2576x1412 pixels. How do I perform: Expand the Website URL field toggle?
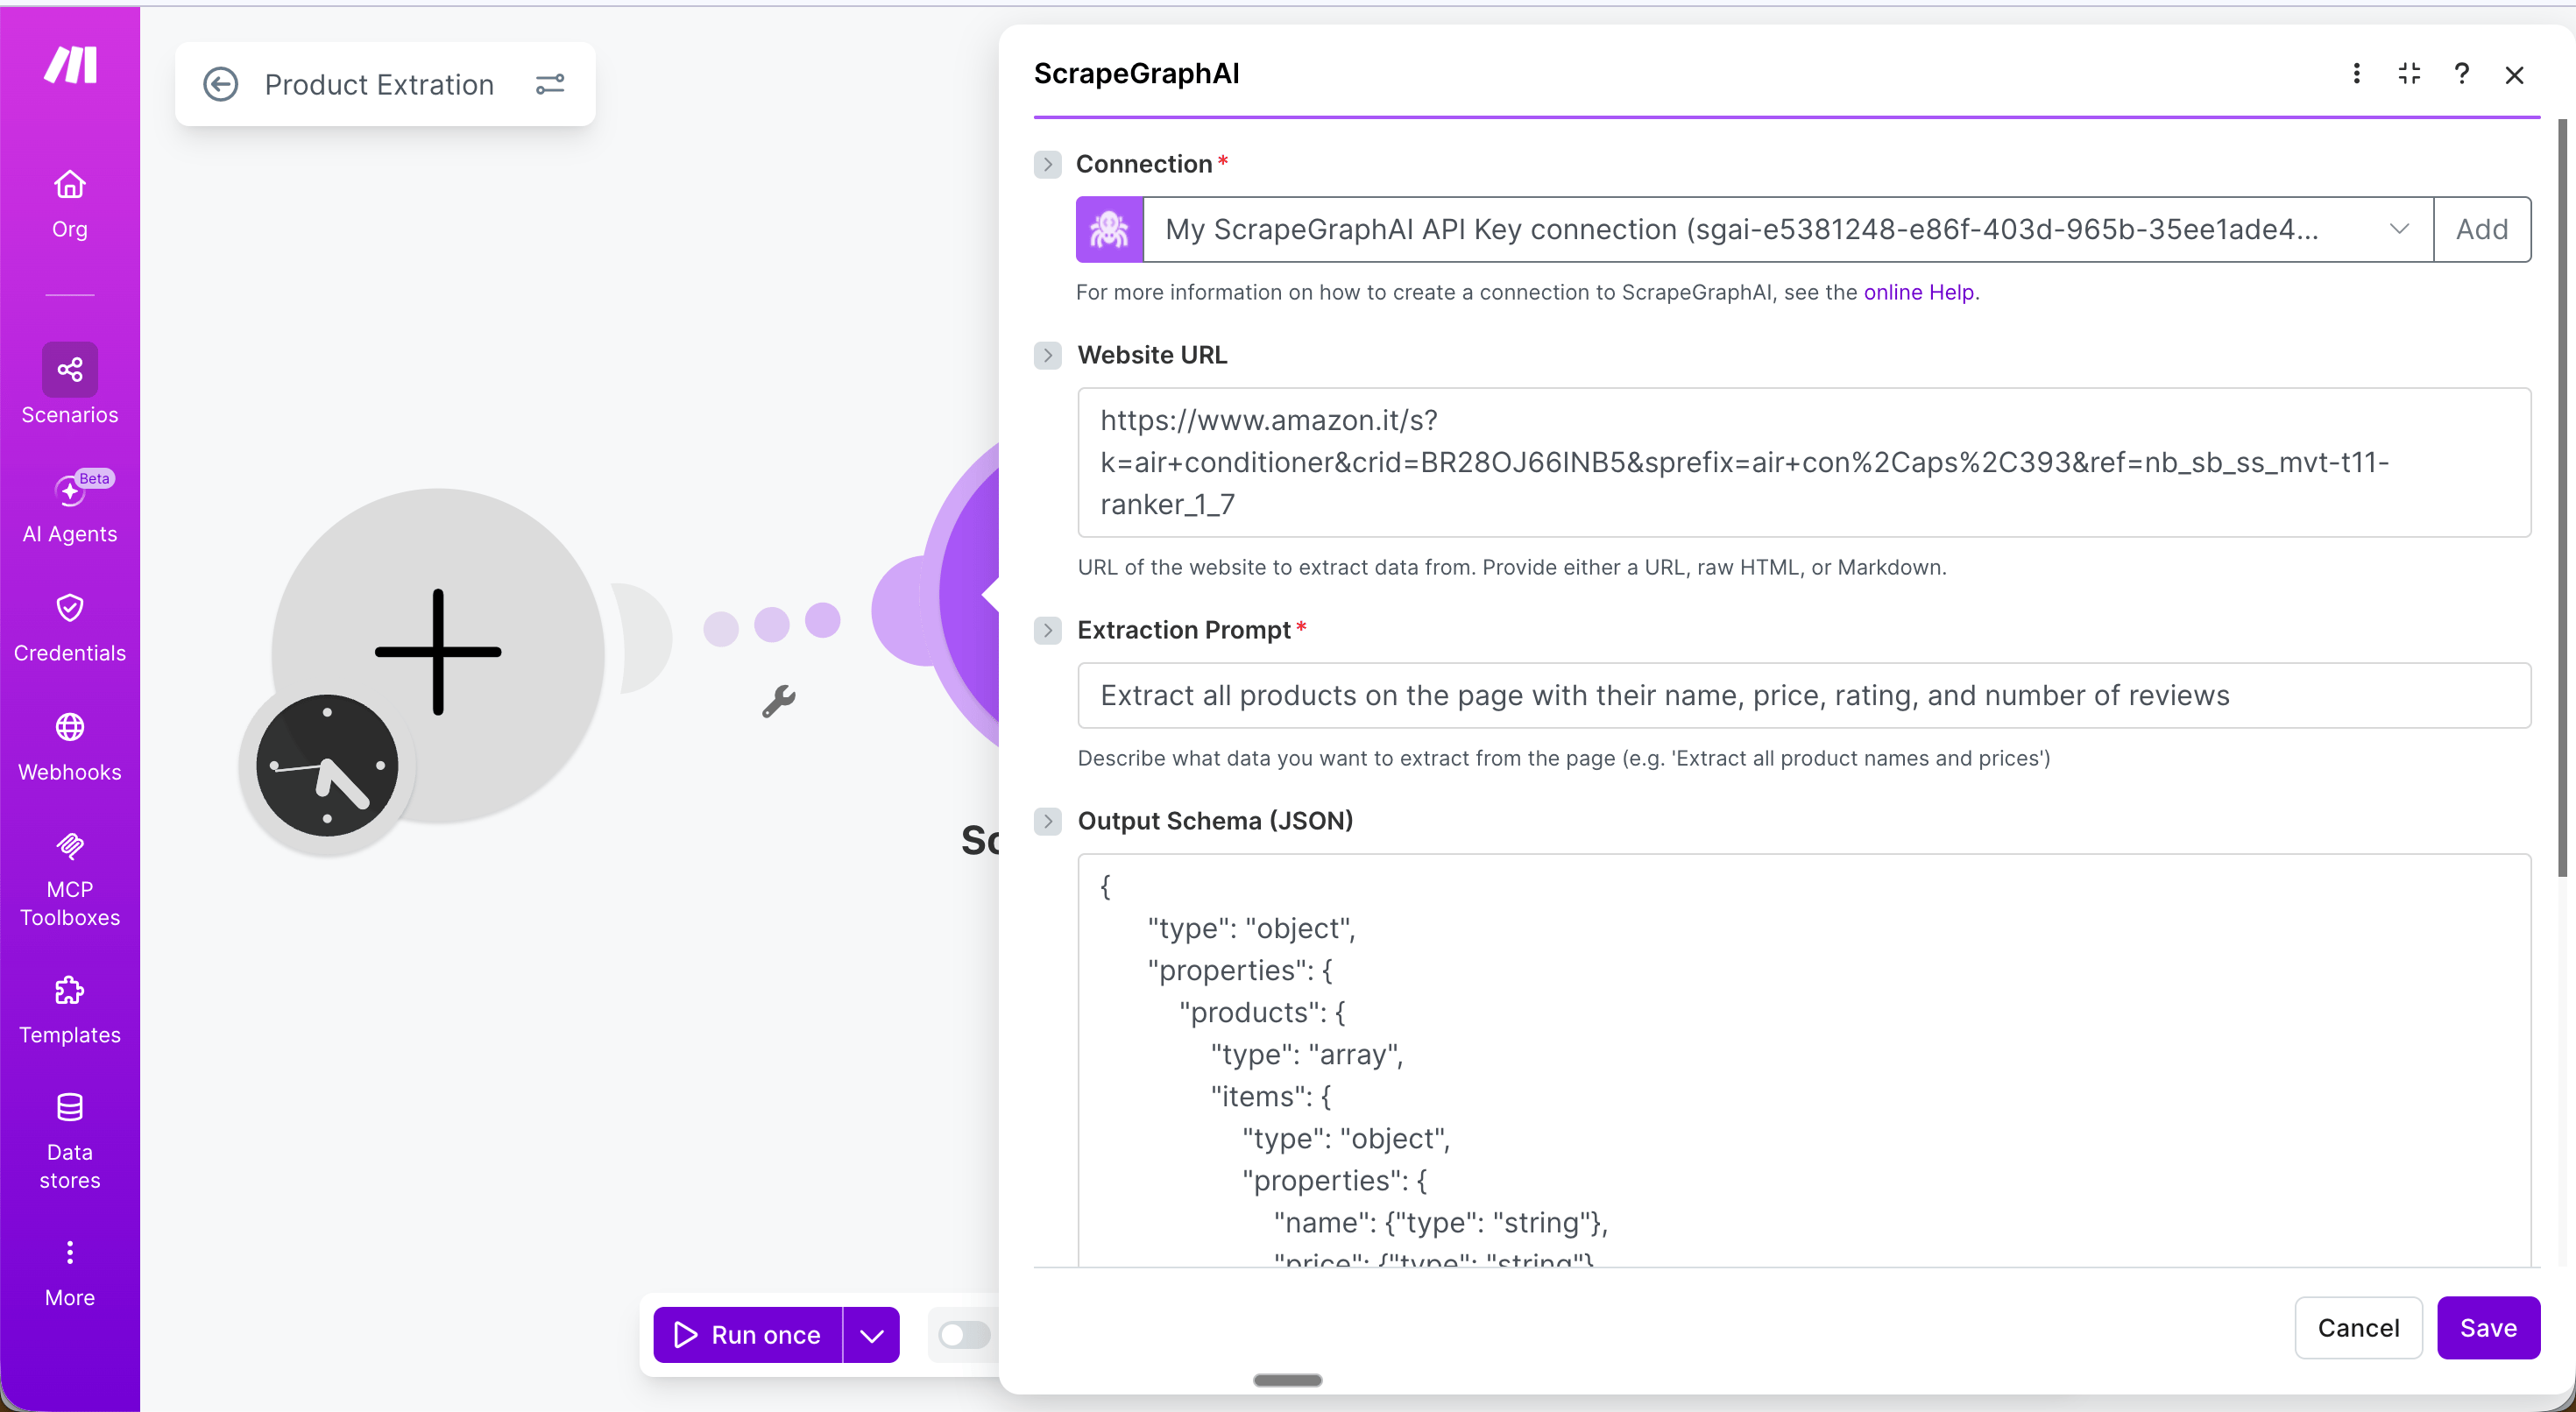click(1047, 355)
